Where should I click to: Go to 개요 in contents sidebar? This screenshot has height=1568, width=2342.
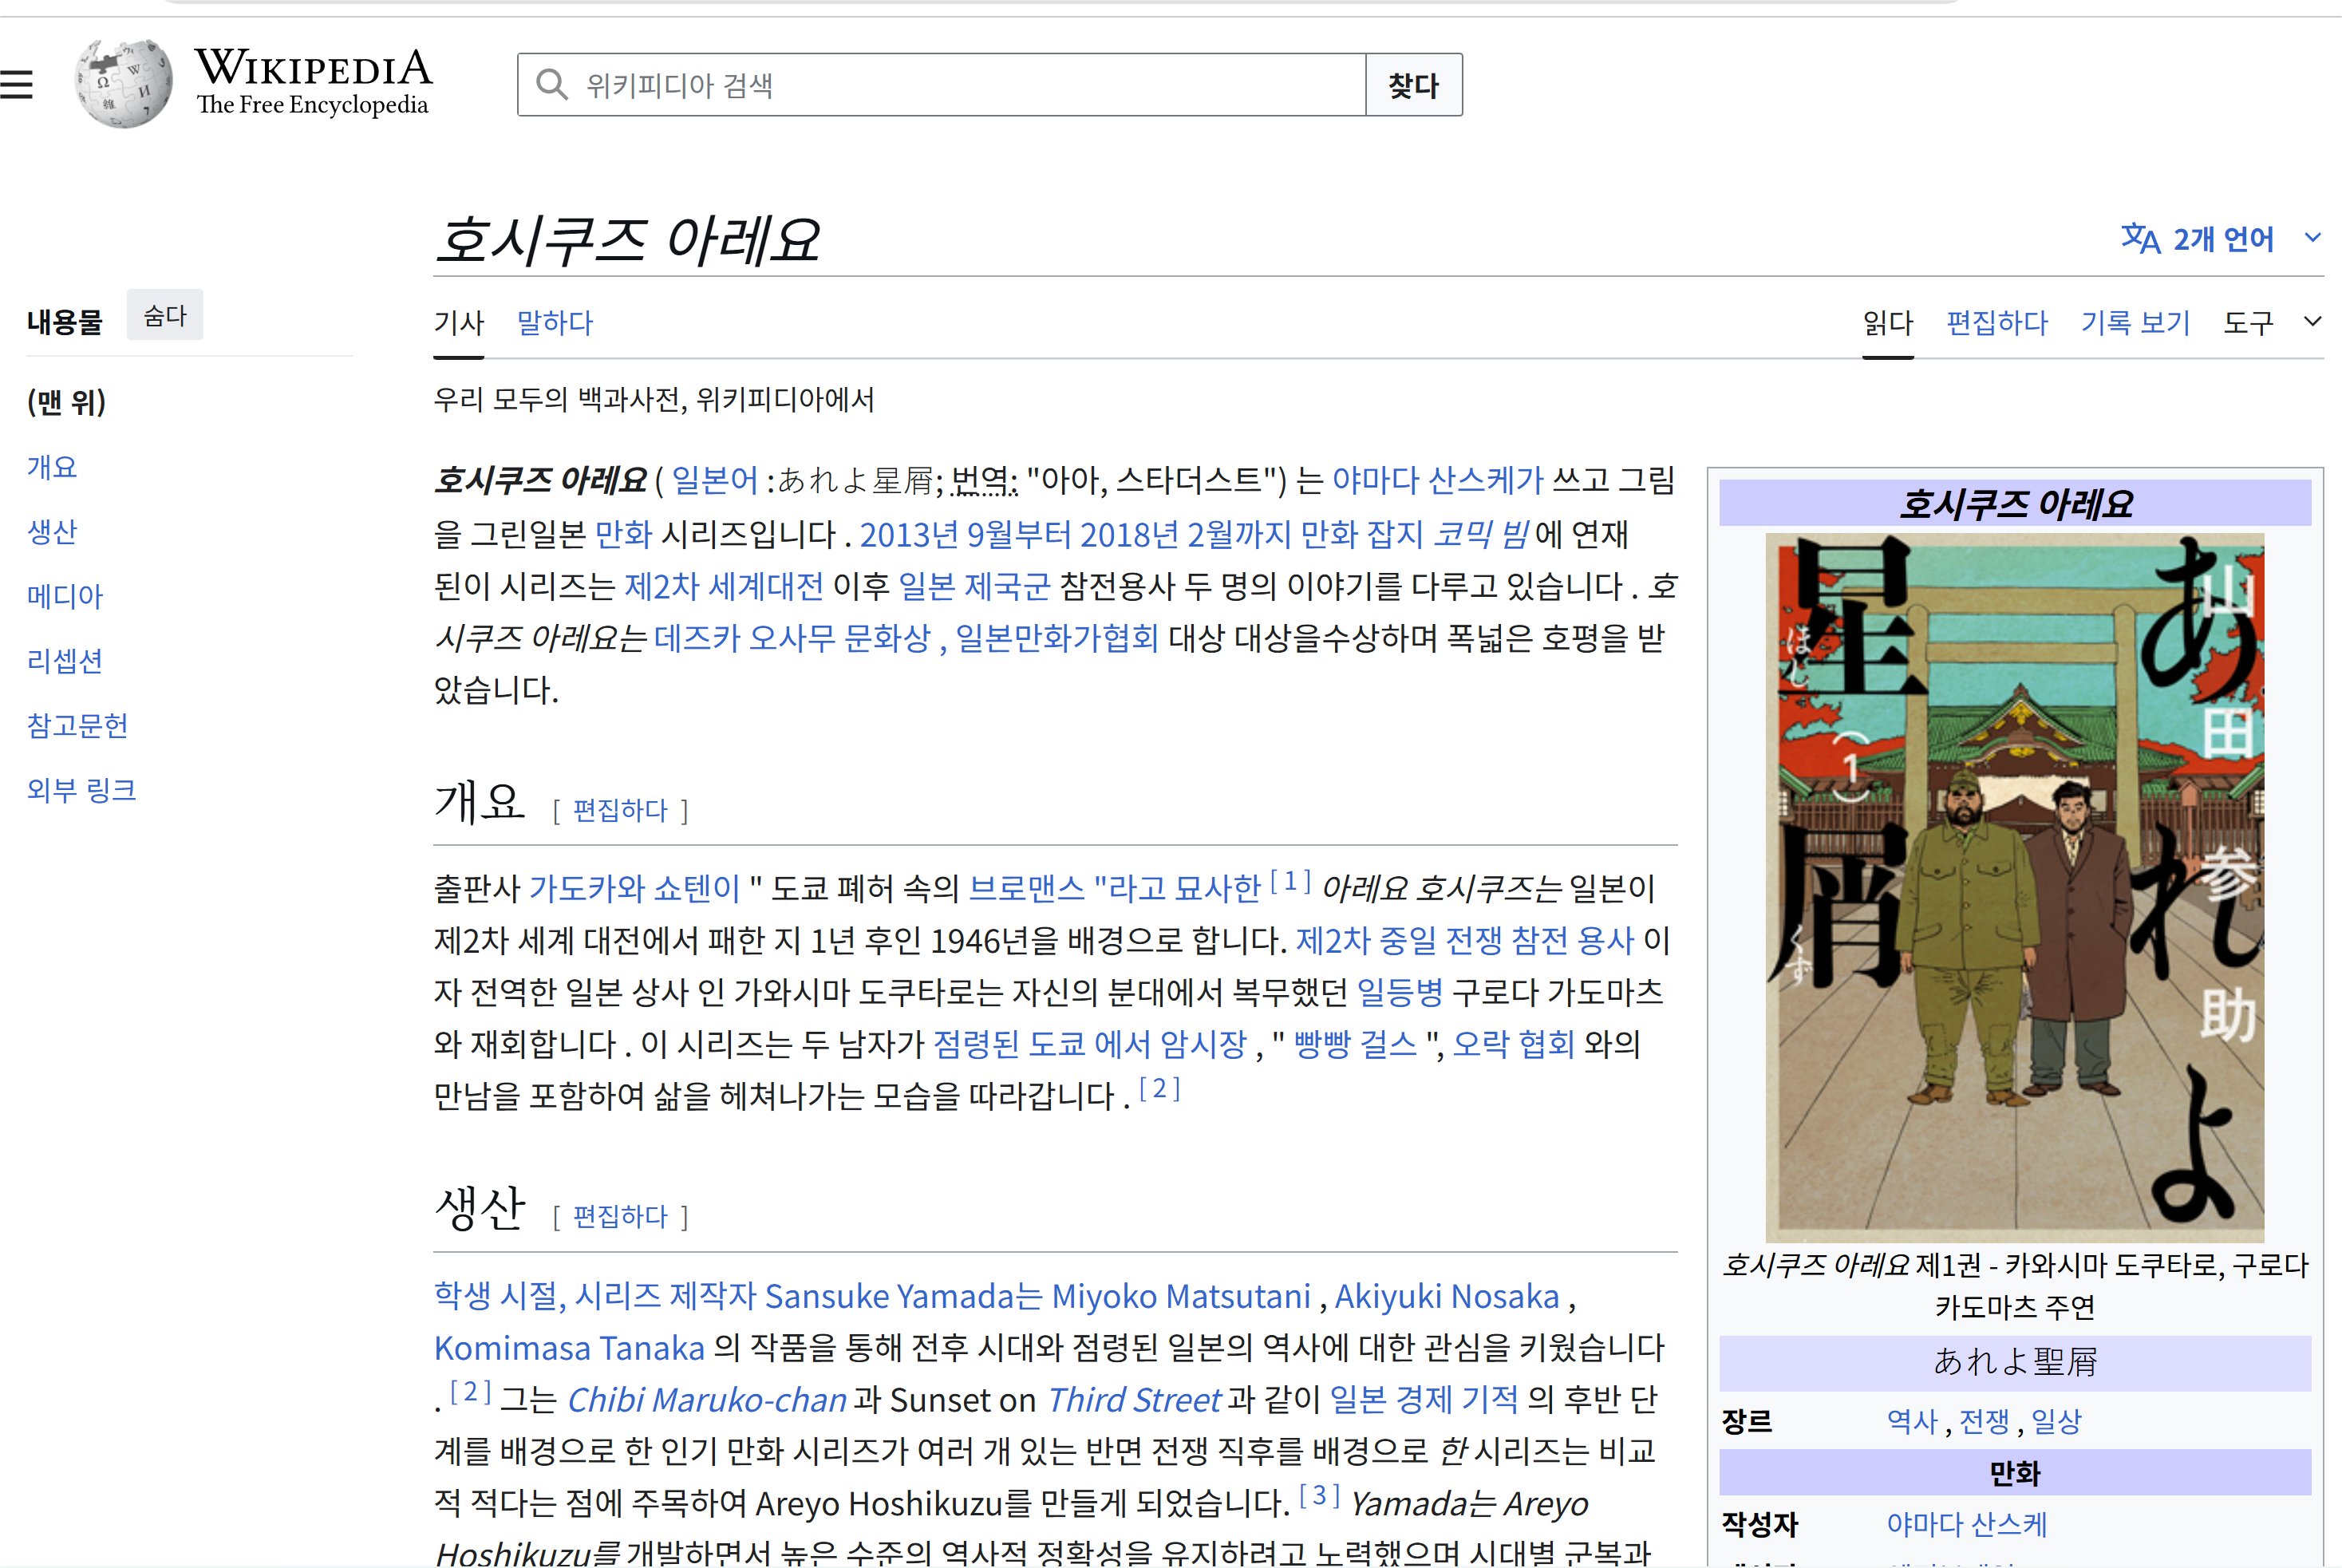tap(52, 467)
